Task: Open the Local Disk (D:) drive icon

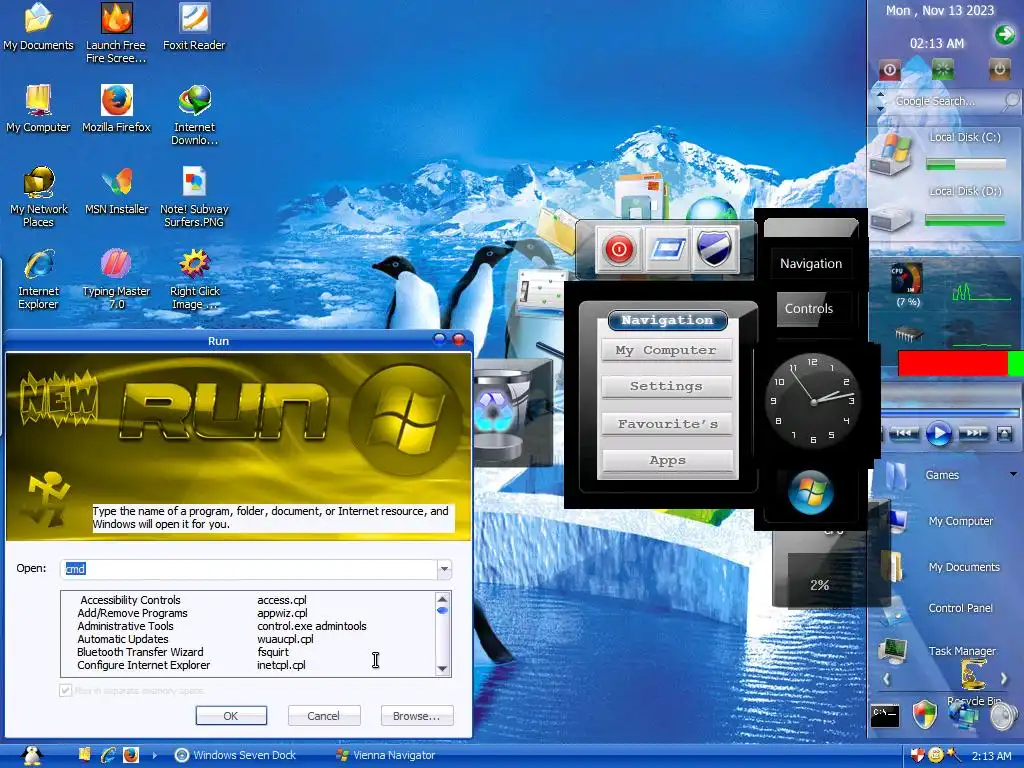Action: [x=892, y=217]
